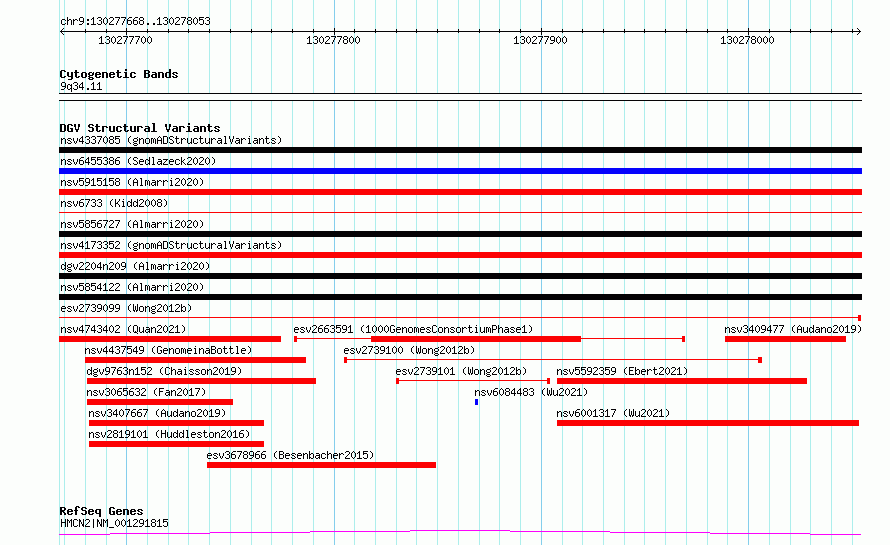The image size is (890, 545).
Task: Select esv2739101 (Wong2012b) variant label
Action: [x=461, y=371]
